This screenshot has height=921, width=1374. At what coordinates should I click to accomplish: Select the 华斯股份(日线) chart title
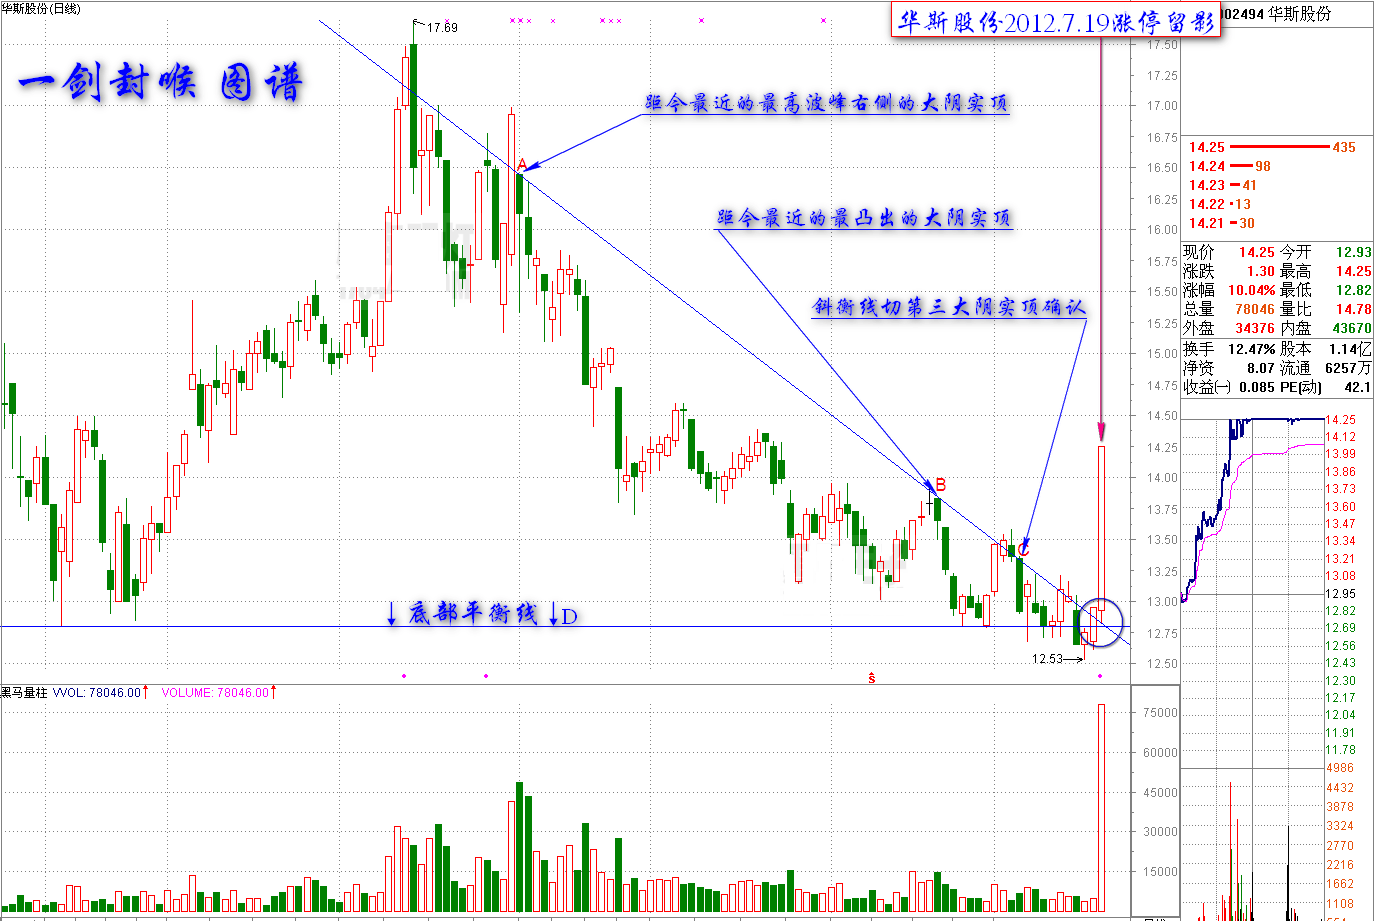pos(41,8)
